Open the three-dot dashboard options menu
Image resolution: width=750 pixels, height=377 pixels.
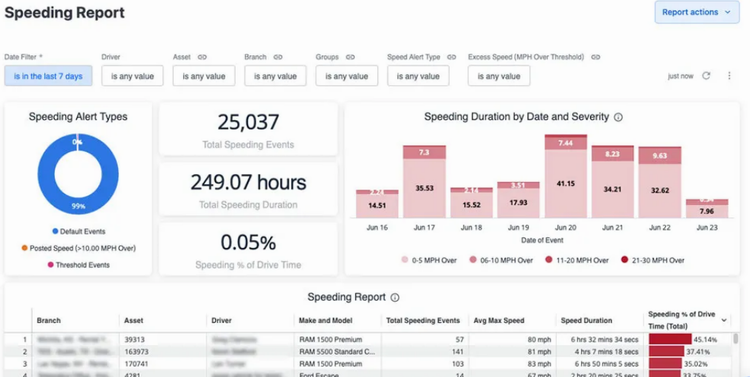729,76
